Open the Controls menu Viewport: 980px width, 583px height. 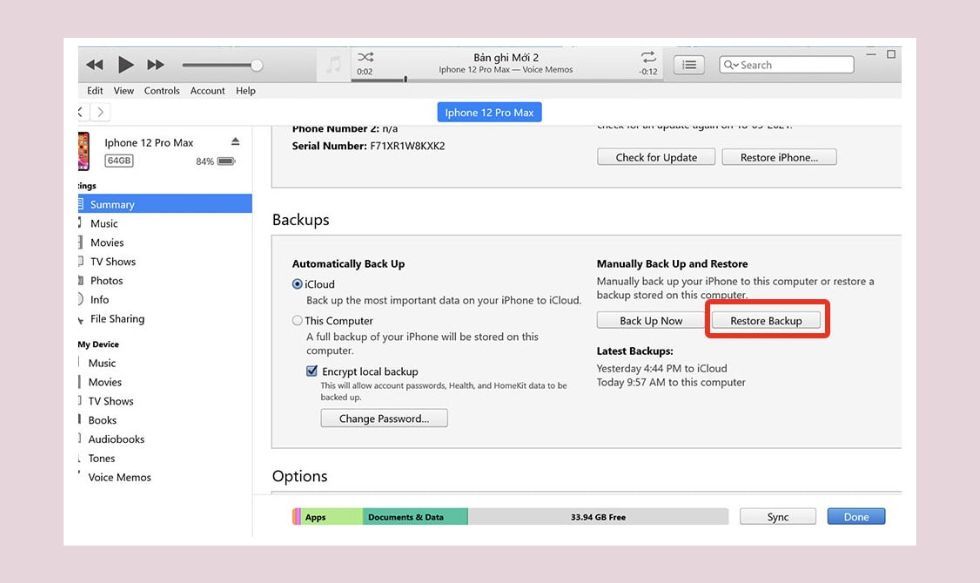tap(162, 91)
